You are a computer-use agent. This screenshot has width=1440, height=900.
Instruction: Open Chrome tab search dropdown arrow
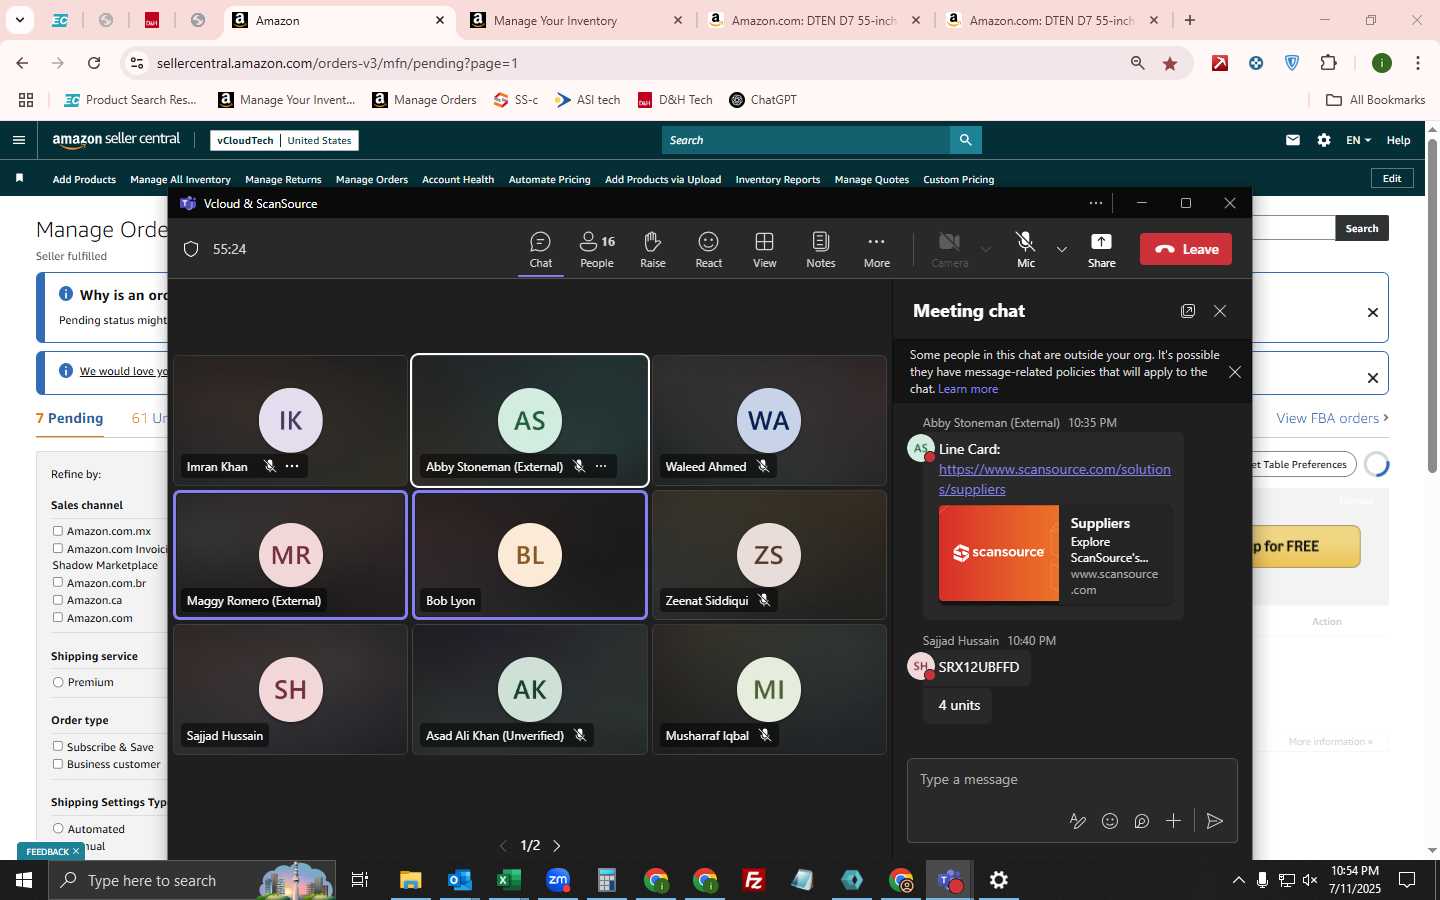pyautogui.click(x=19, y=20)
